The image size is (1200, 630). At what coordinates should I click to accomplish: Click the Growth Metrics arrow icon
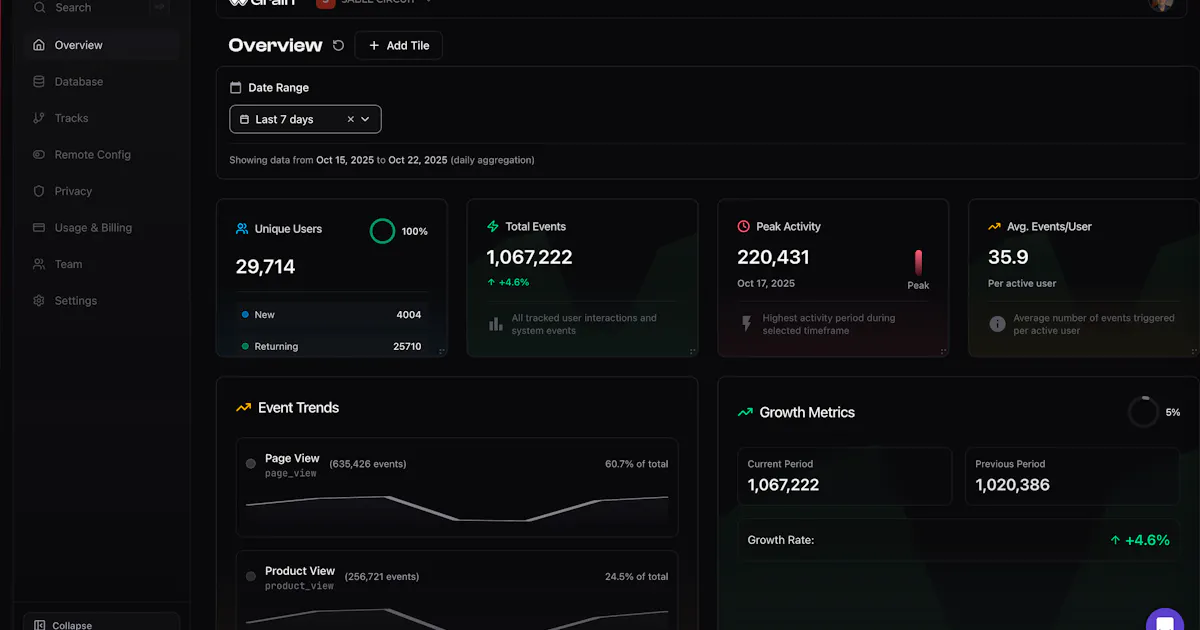point(745,412)
